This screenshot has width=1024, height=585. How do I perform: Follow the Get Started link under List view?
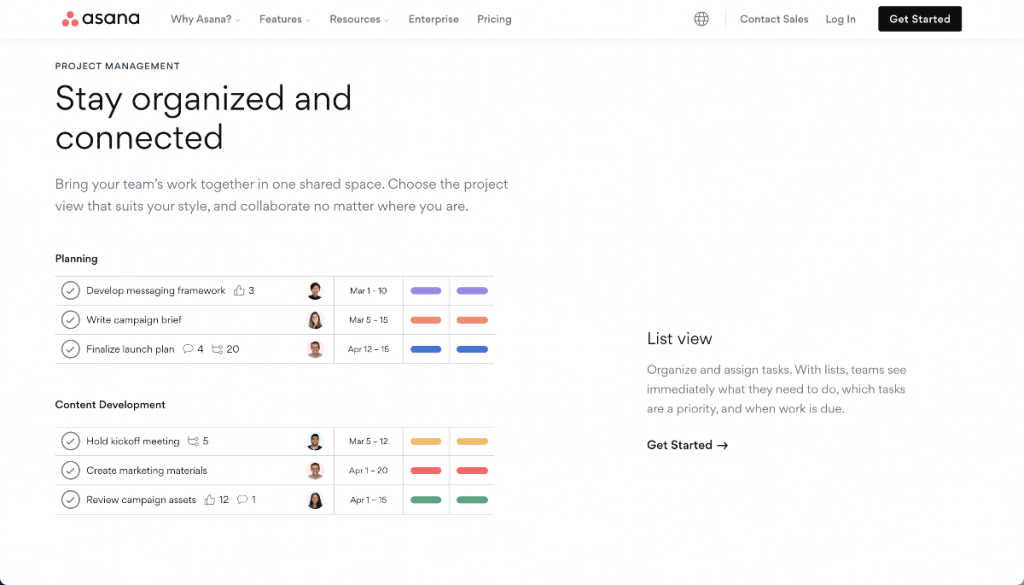687,444
